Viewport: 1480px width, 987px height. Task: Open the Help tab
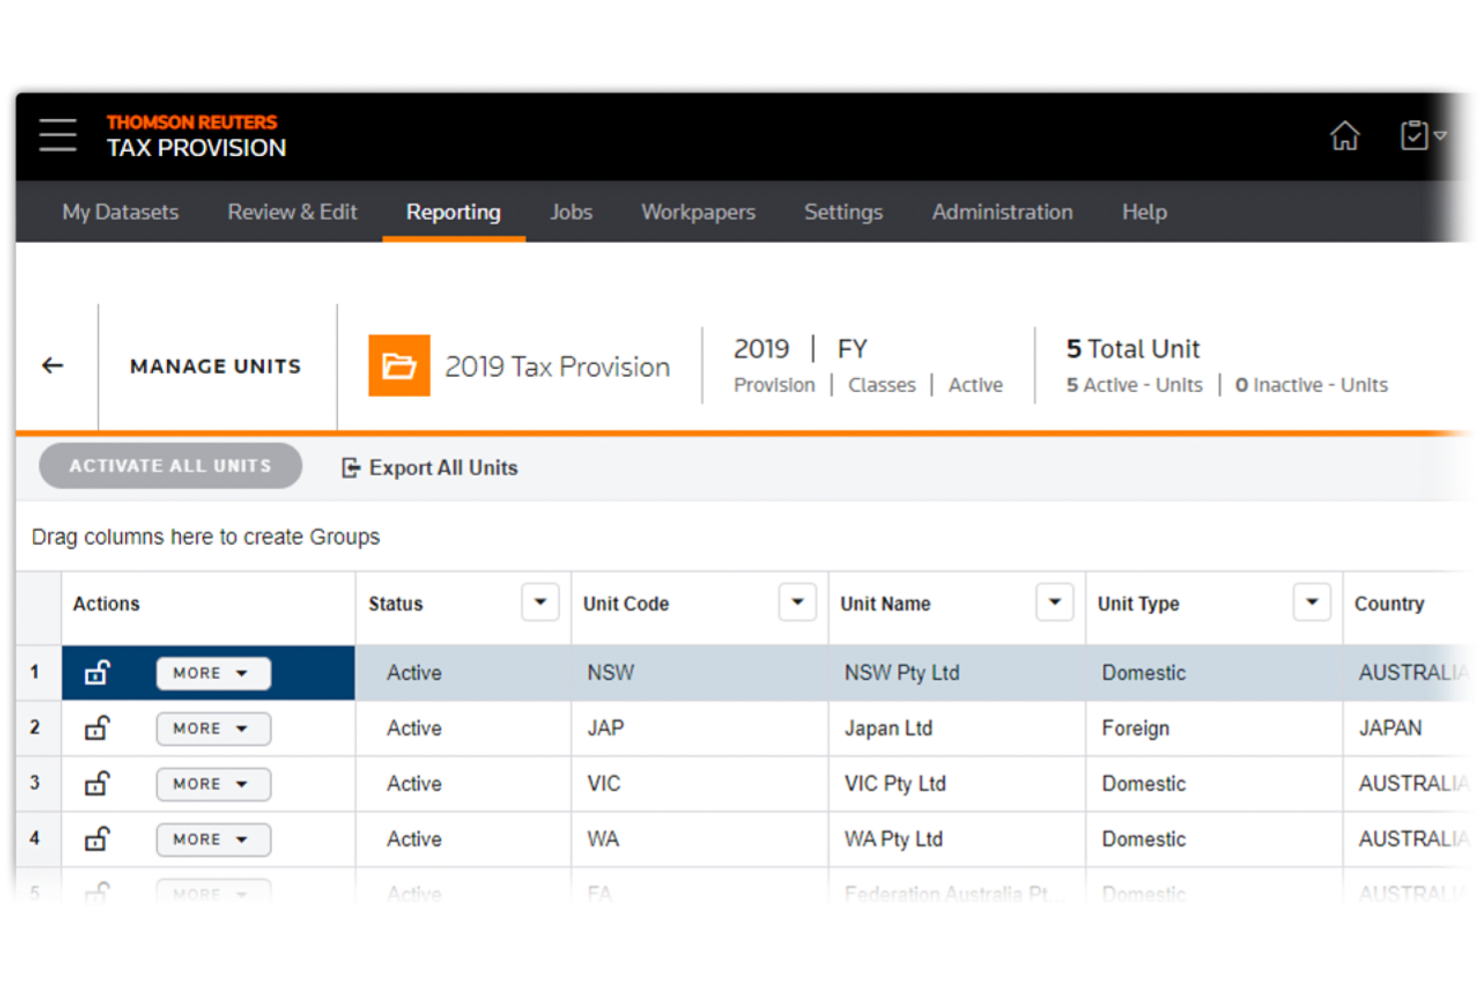pyautogui.click(x=1144, y=212)
